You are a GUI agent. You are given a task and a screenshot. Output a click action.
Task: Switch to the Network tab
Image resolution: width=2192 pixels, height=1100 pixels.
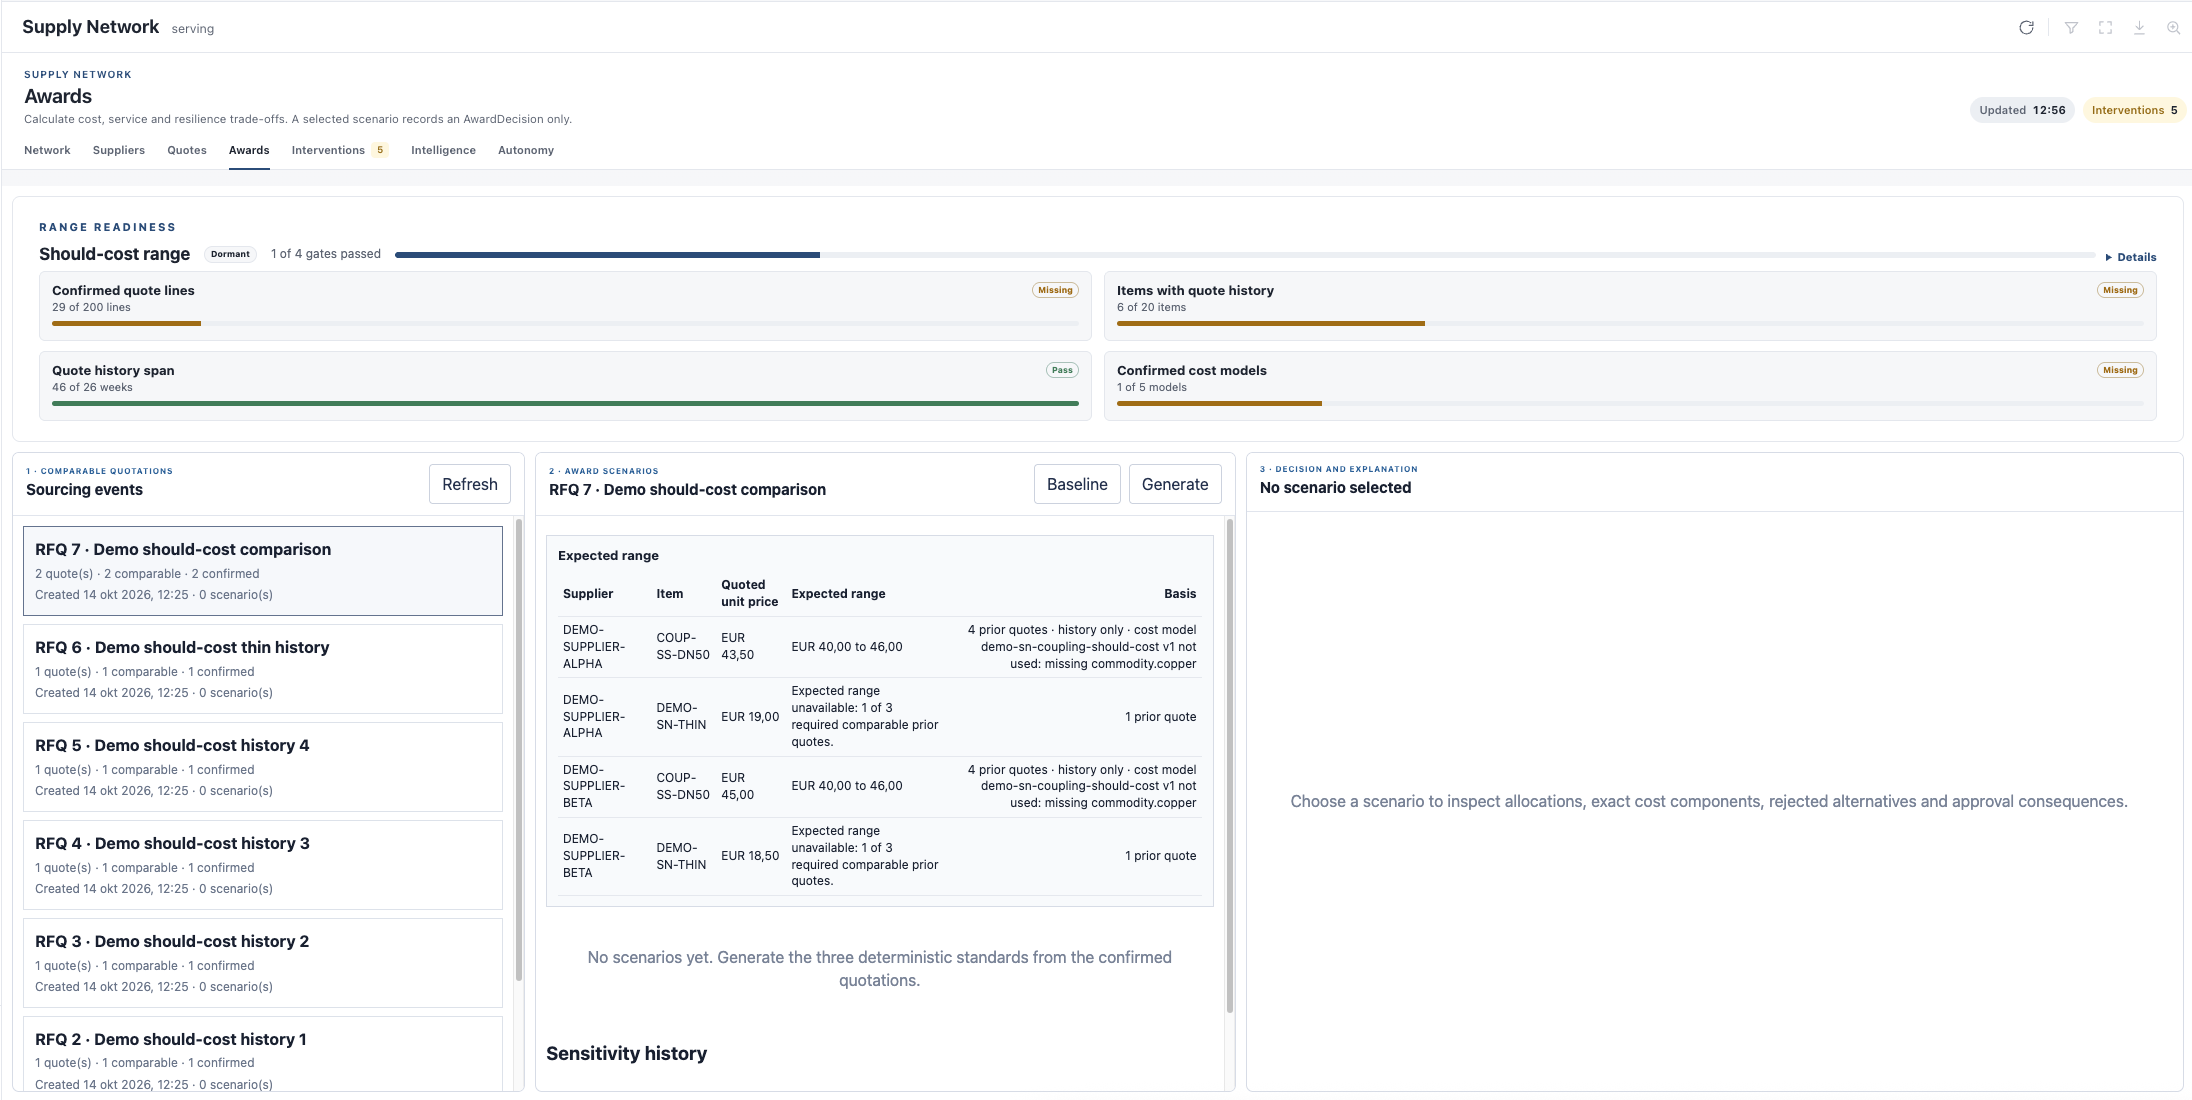coord(47,150)
